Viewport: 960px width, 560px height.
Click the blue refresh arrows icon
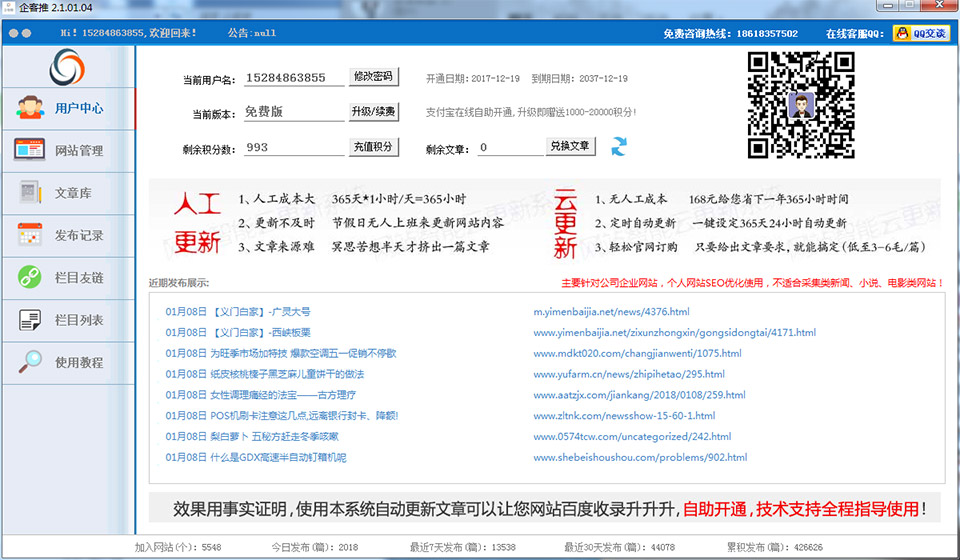619,146
